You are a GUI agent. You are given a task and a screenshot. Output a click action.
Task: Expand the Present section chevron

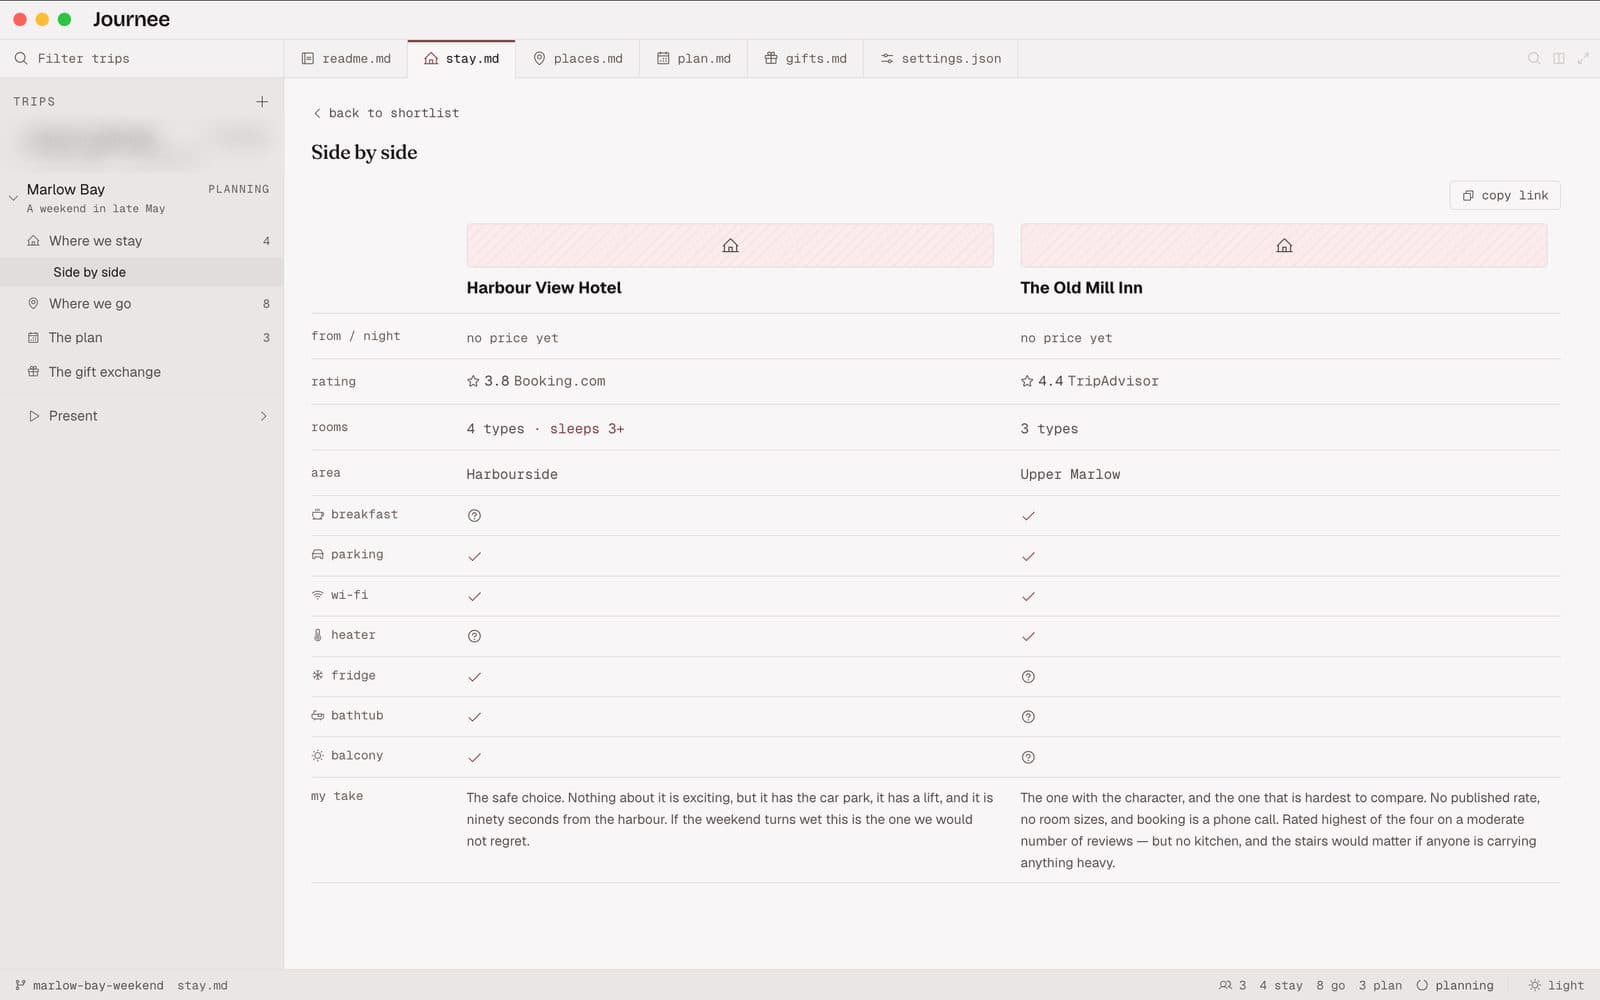[264, 416]
